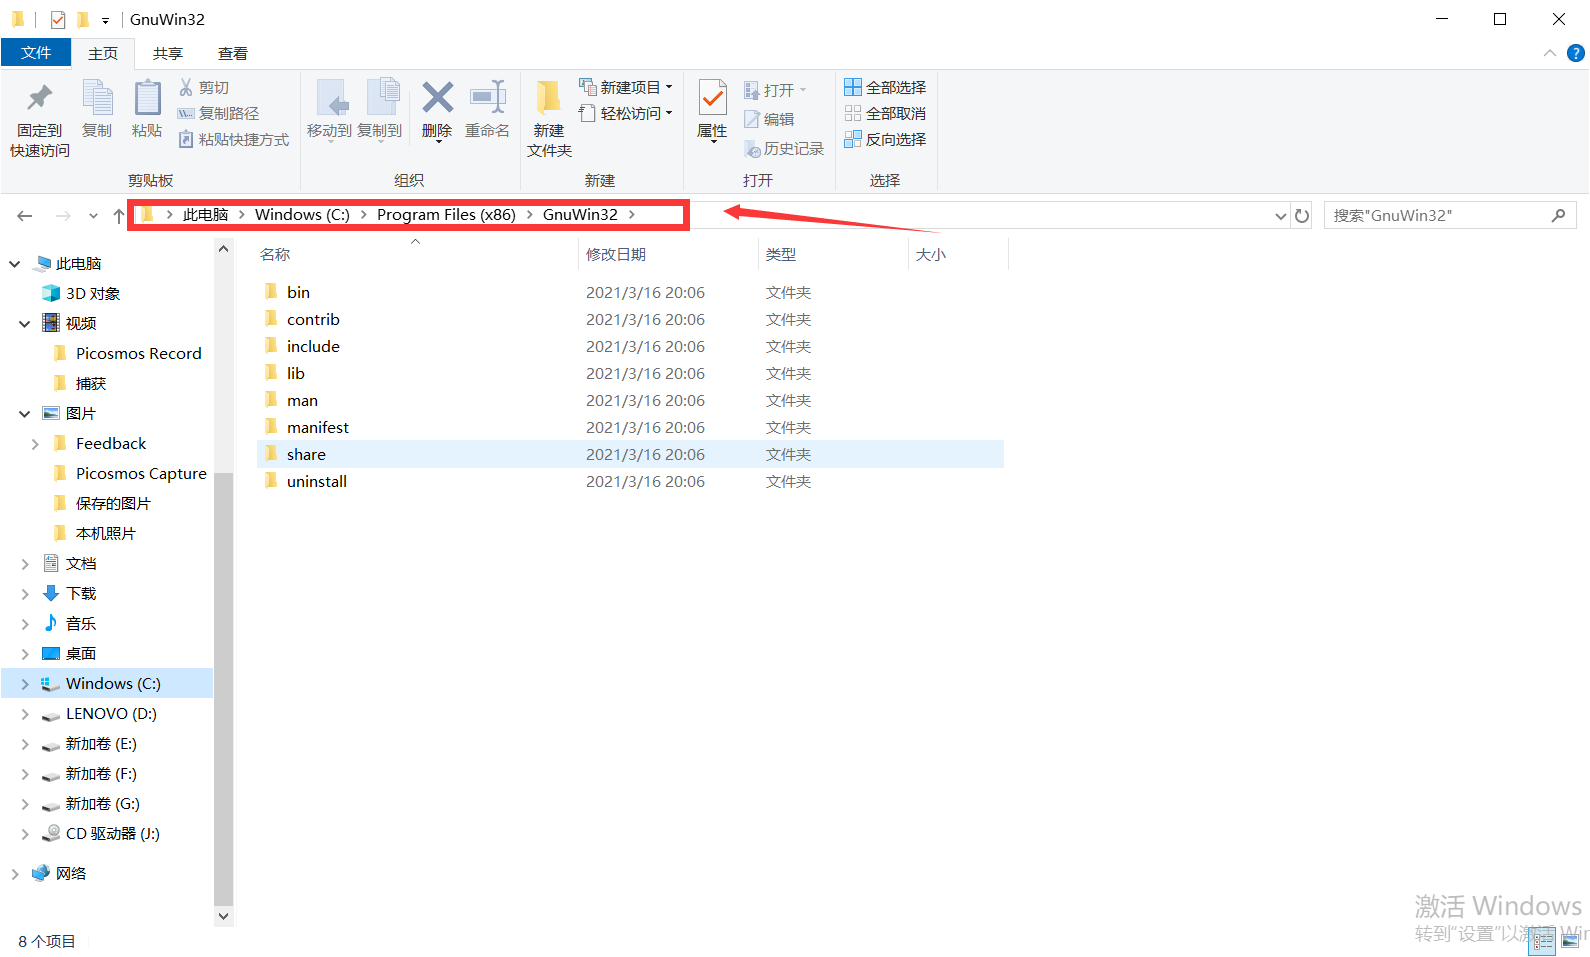This screenshot has height=957, width=1590.
Task: Click the Properties (属性) checkmark icon
Action: (x=712, y=98)
